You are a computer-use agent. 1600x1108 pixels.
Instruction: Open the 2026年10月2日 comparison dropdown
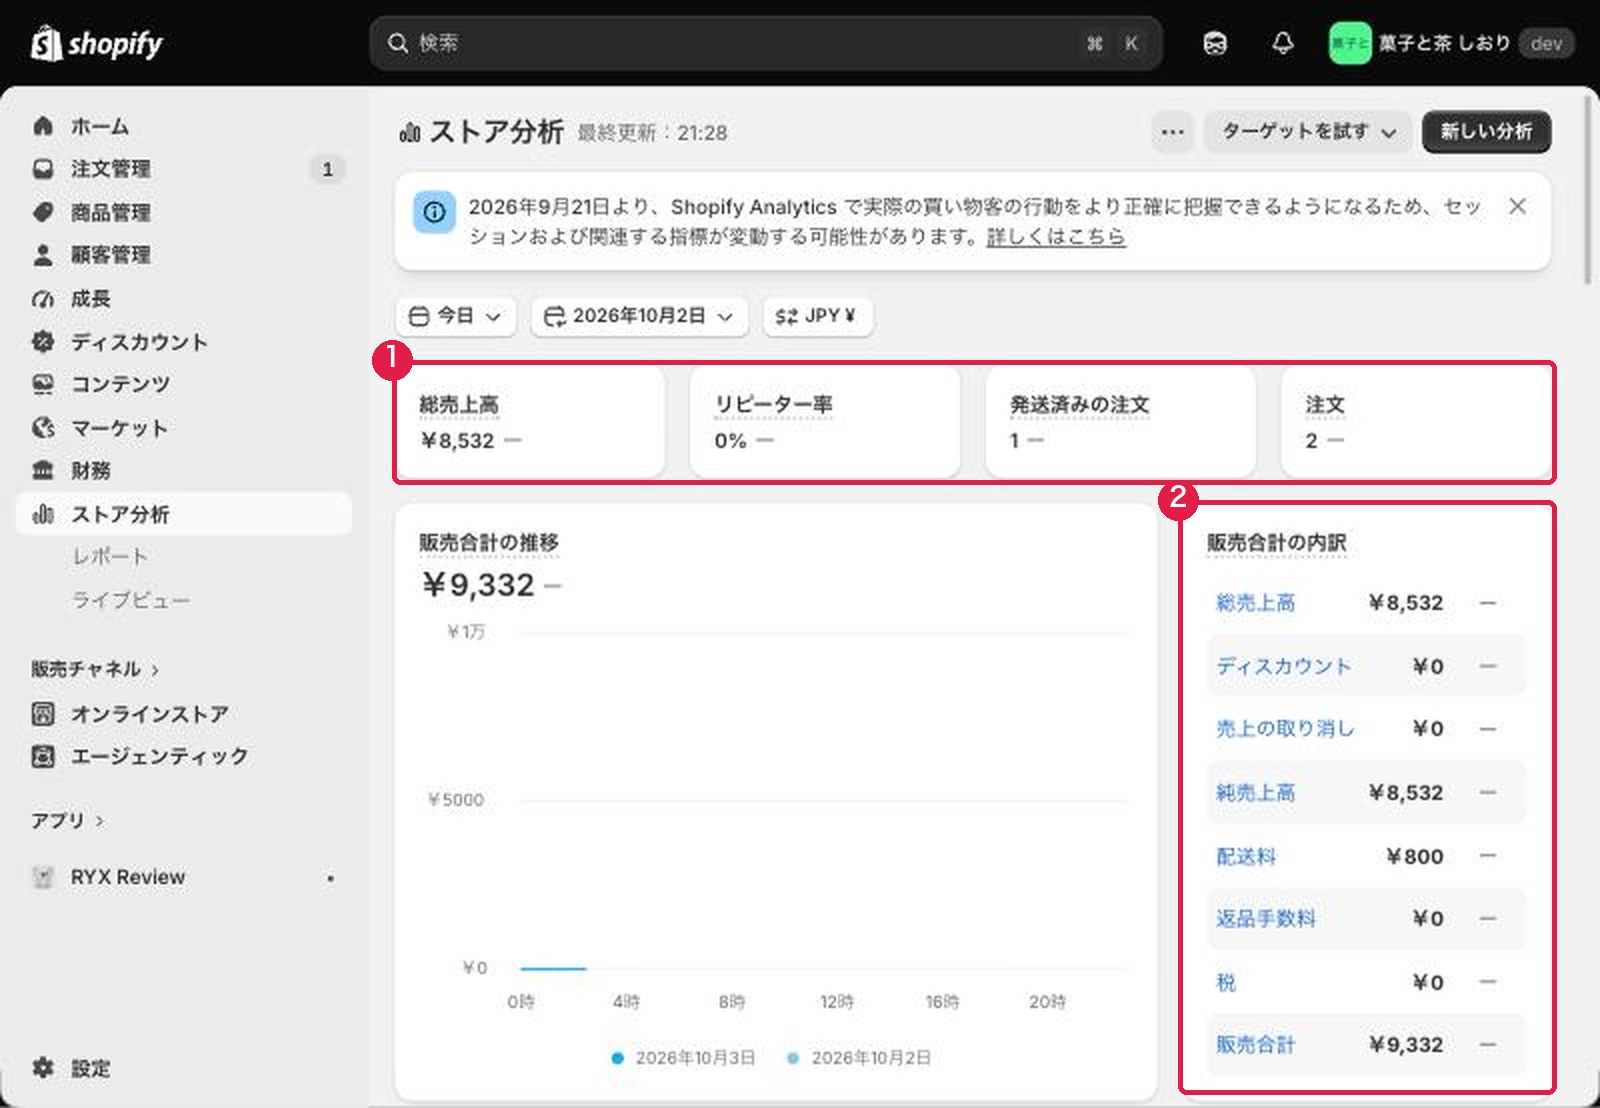640,316
